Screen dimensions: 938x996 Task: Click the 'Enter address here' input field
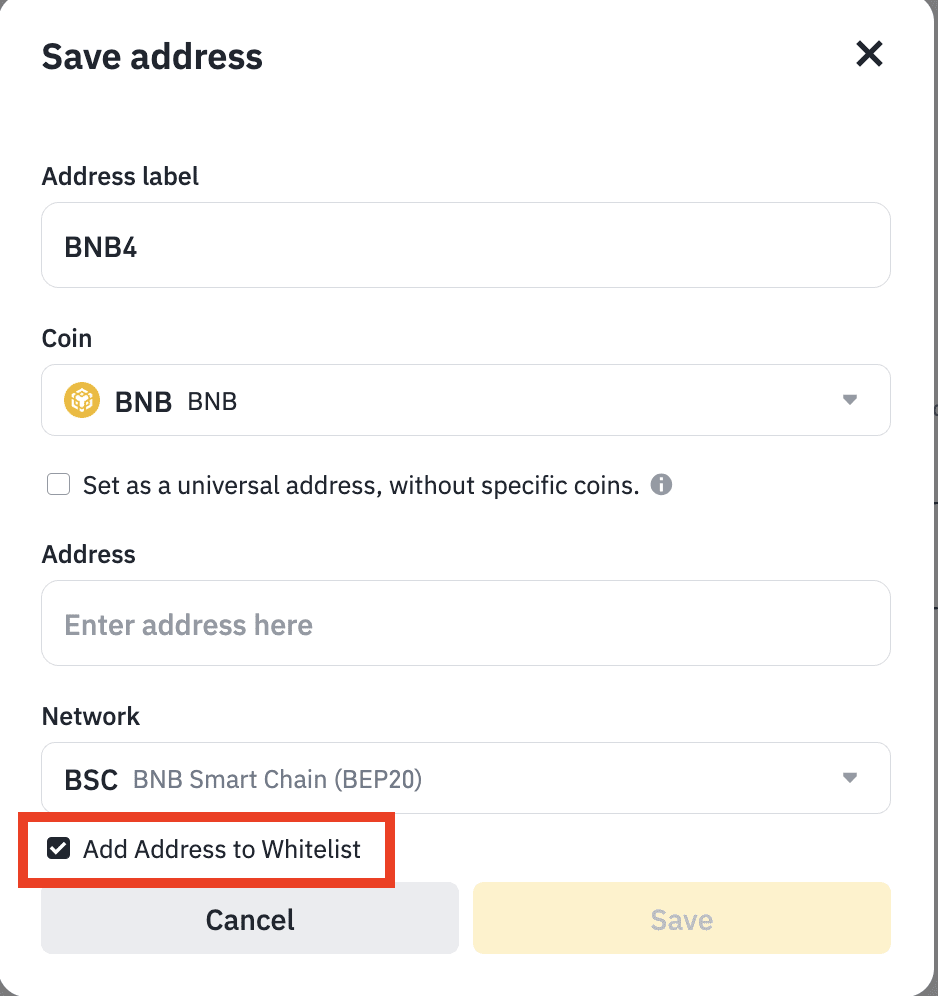(465, 624)
